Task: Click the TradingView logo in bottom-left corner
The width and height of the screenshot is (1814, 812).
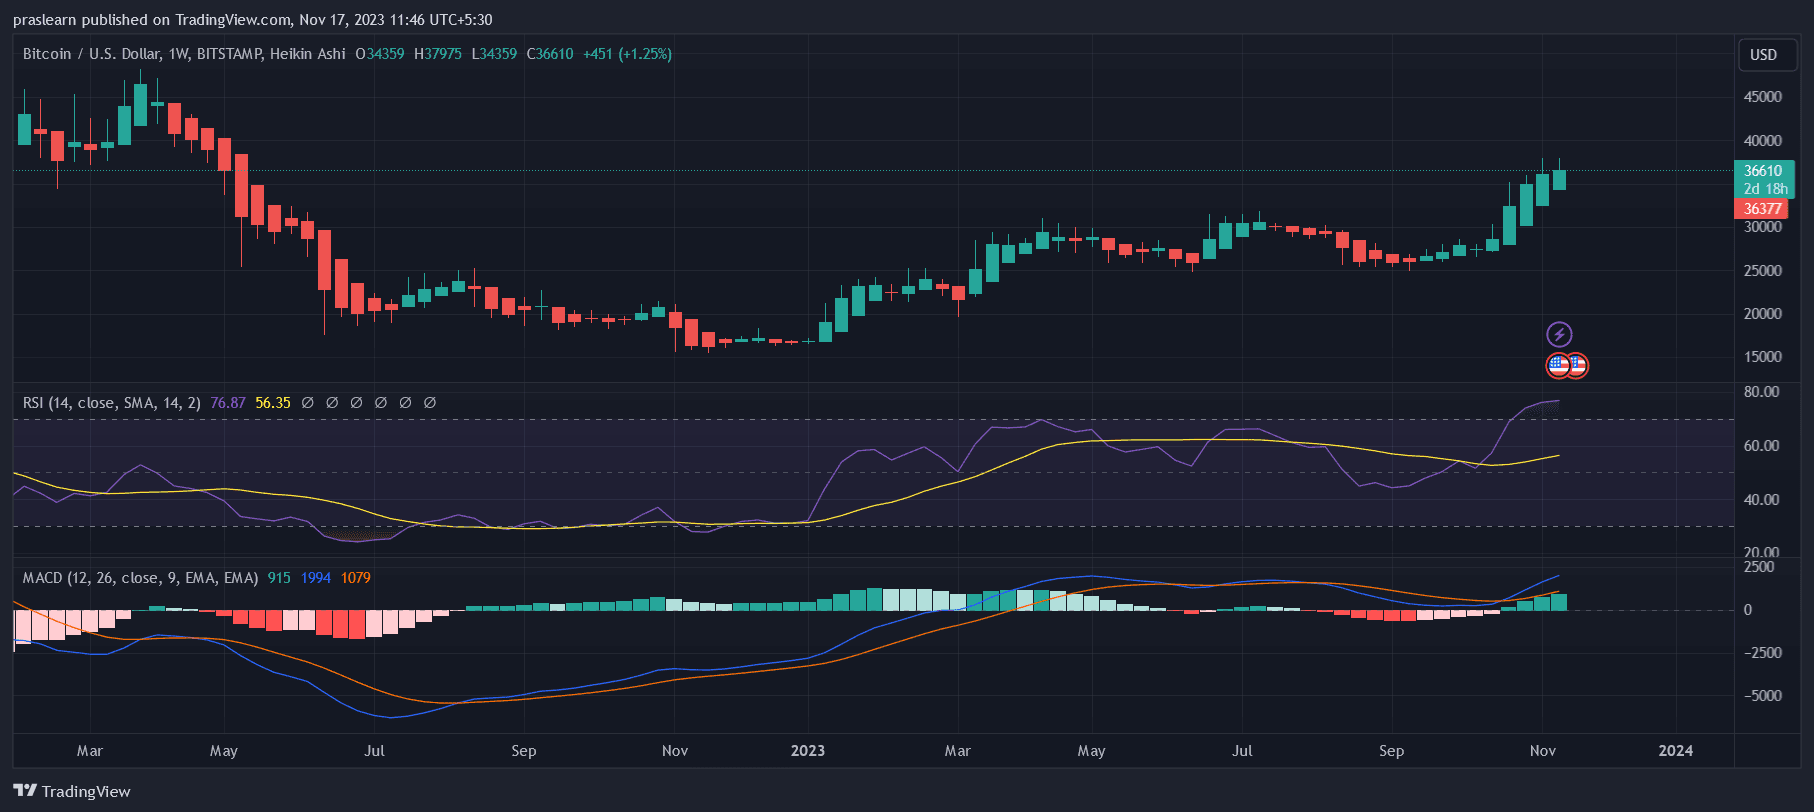Action: pyautogui.click(x=72, y=791)
